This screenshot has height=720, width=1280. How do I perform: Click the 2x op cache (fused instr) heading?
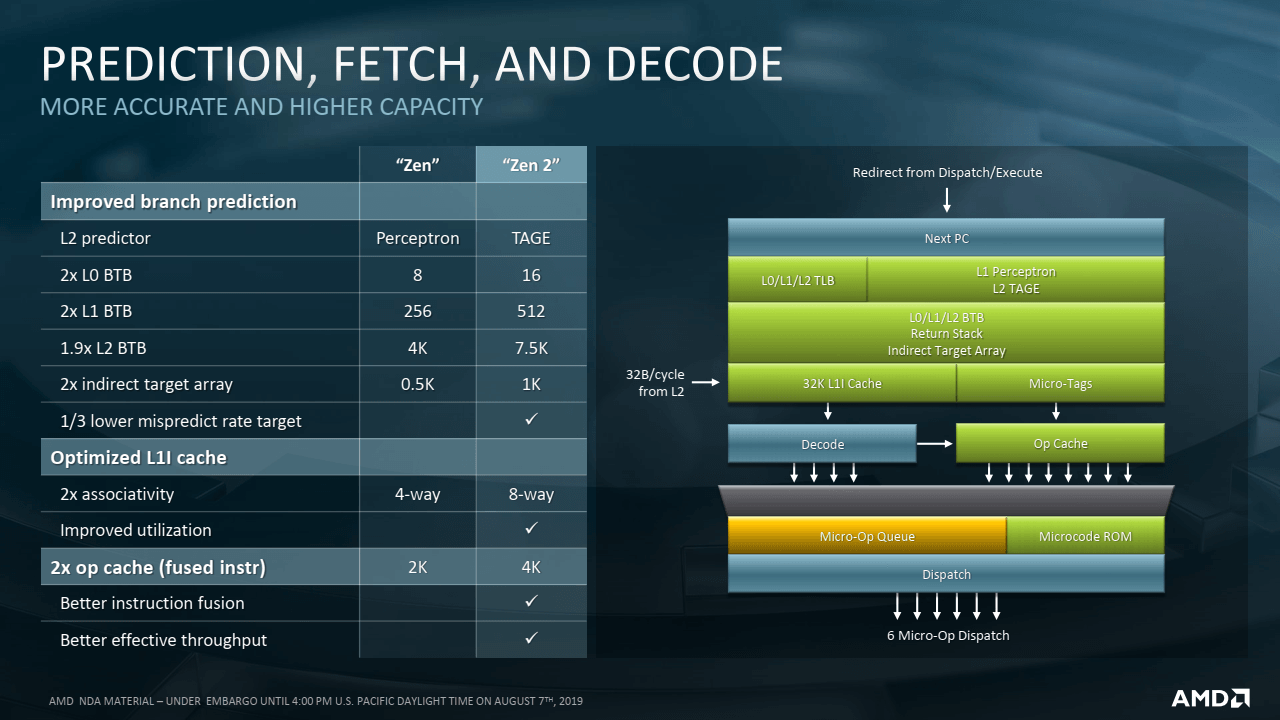click(x=158, y=567)
